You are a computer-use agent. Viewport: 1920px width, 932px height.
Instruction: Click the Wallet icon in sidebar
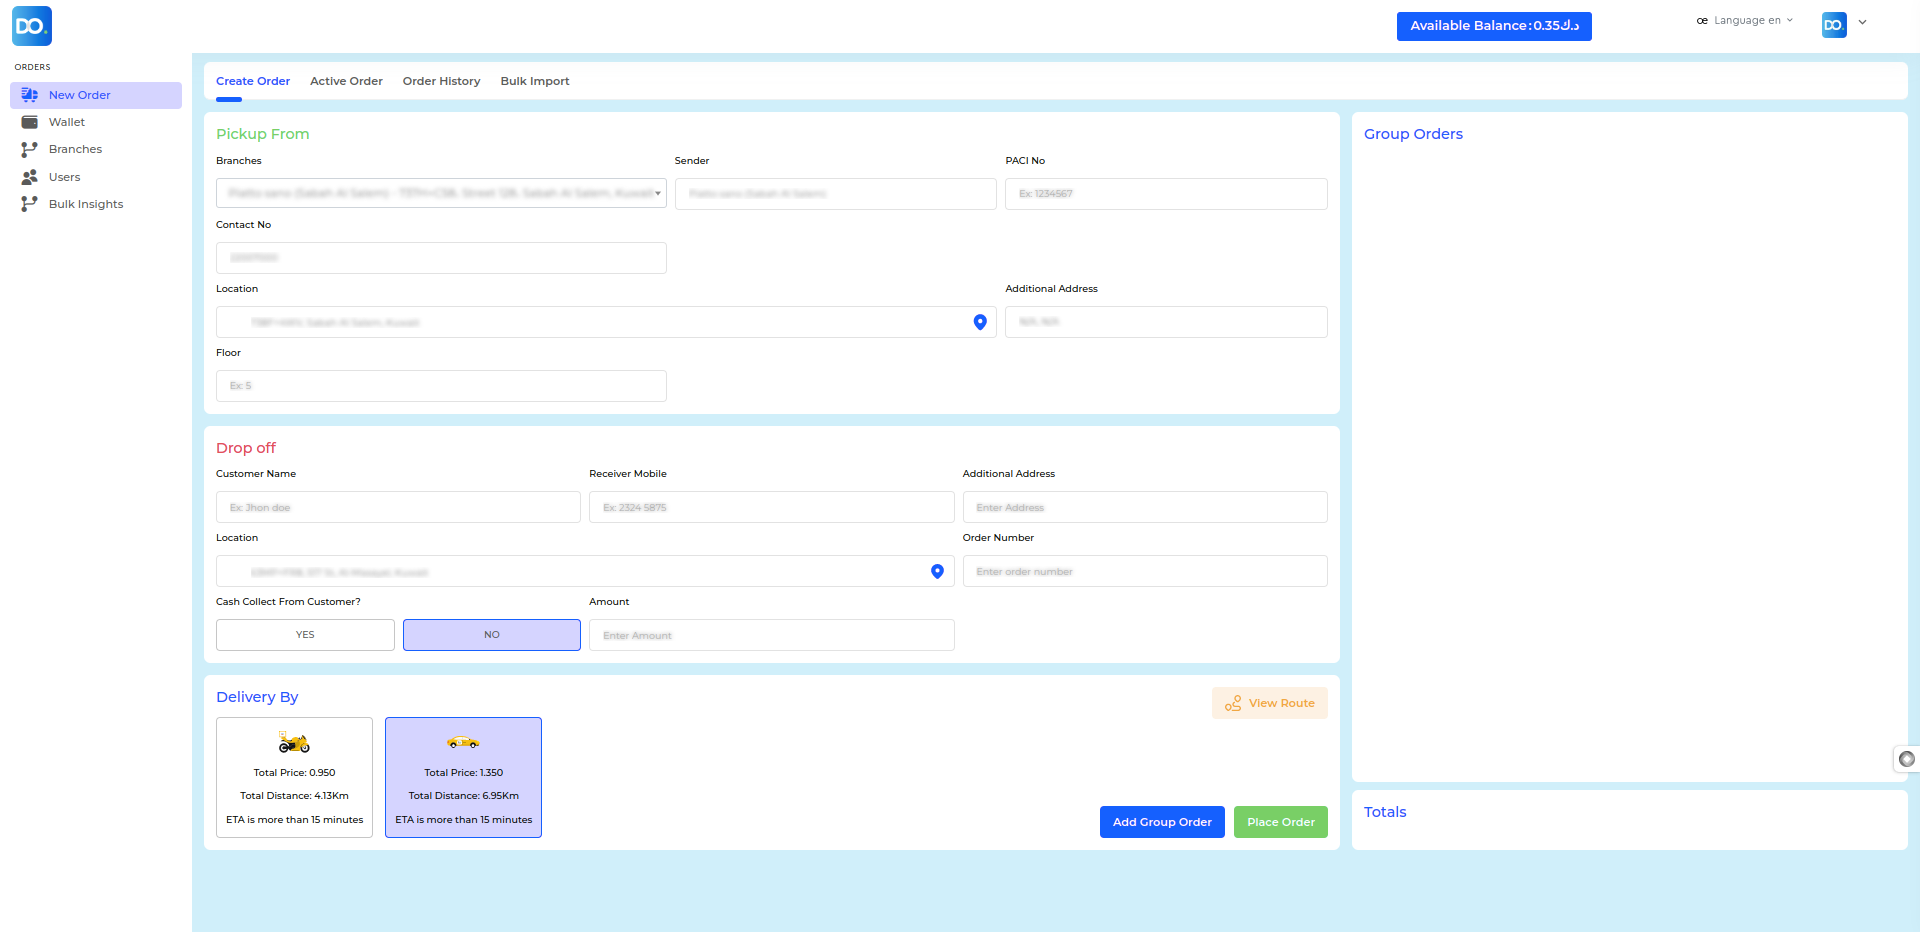tap(30, 122)
